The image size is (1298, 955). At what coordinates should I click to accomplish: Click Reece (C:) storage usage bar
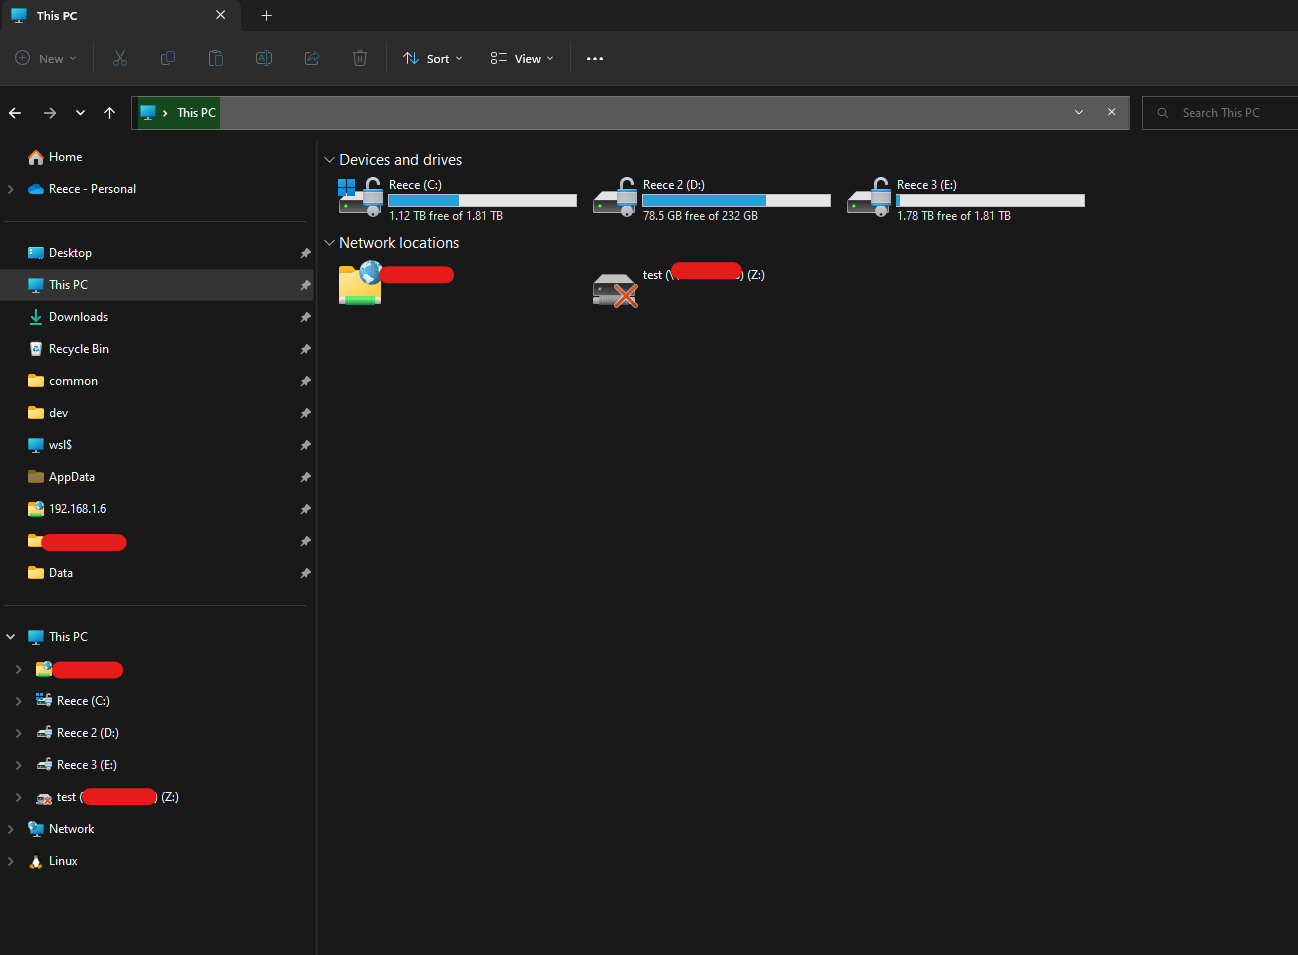point(482,201)
